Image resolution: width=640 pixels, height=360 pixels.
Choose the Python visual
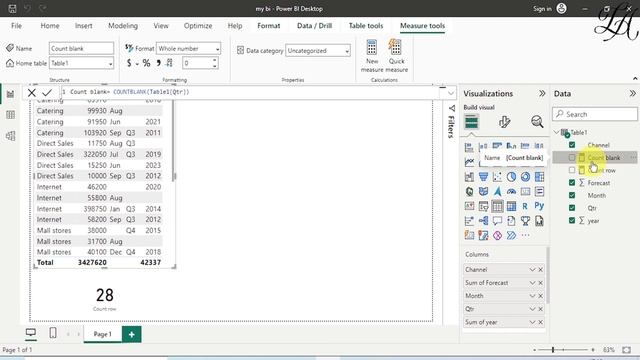coord(539,206)
